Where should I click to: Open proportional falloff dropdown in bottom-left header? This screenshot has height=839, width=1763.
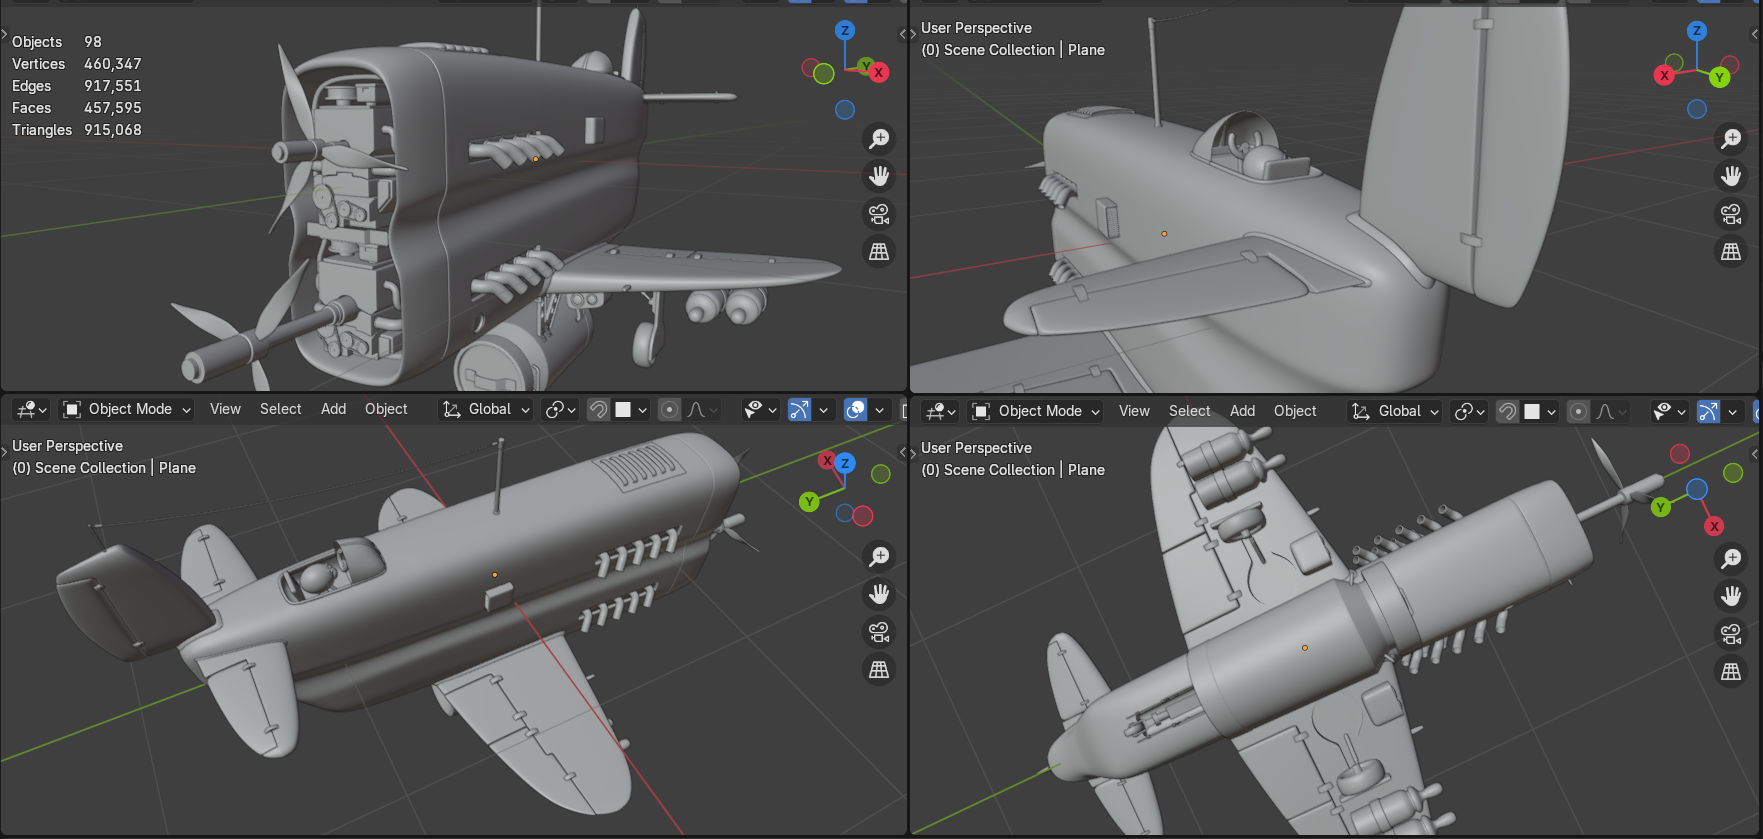[x=703, y=409]
